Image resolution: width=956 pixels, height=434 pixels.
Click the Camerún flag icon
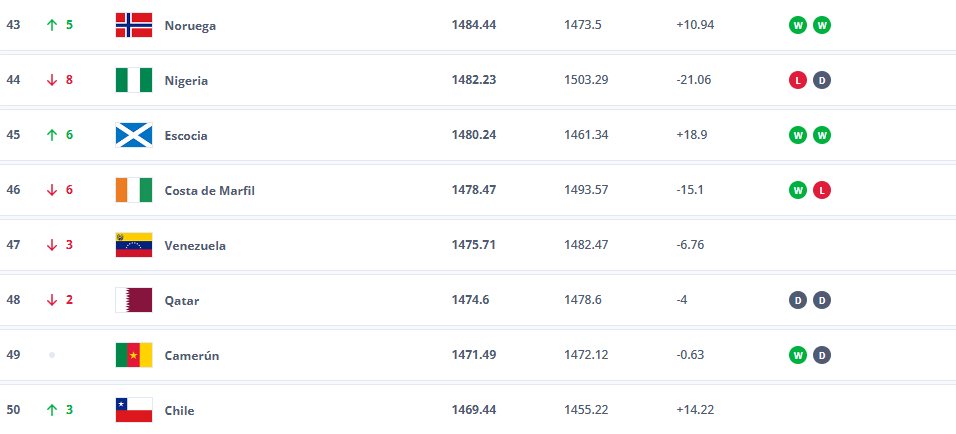pyautogui.click(x=134, y=355)
